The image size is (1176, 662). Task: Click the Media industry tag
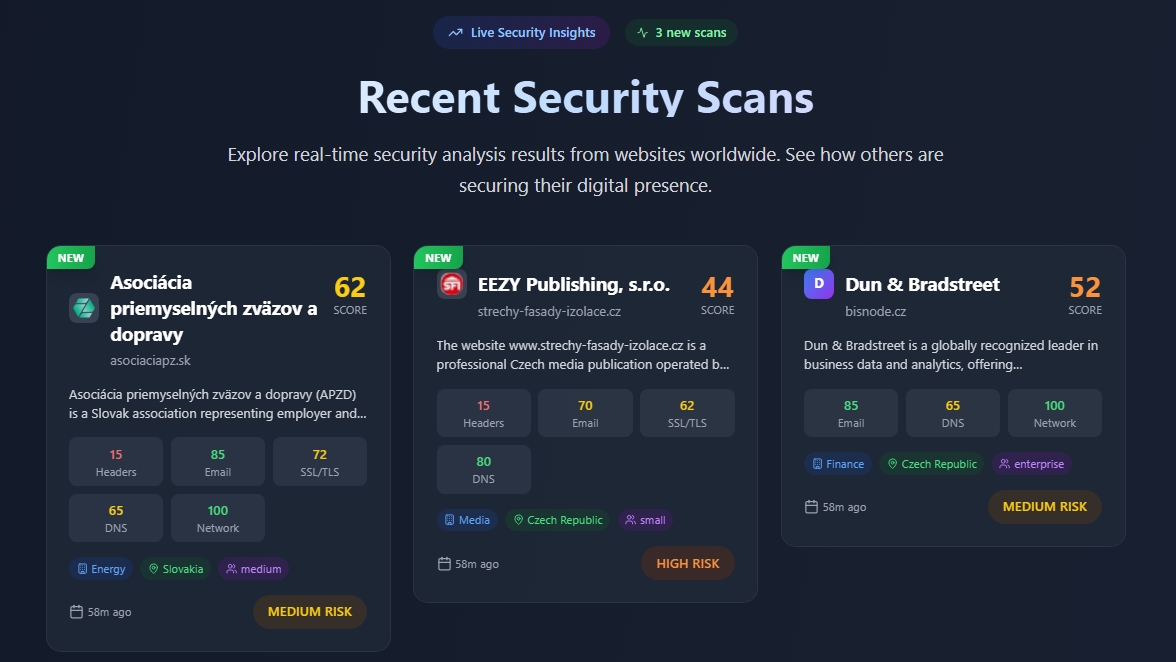pyautogui.click(x=468, y=520)
